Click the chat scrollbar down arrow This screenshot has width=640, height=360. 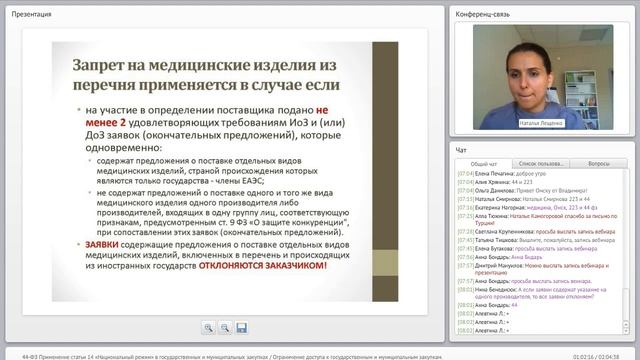(x=626, y=331)
